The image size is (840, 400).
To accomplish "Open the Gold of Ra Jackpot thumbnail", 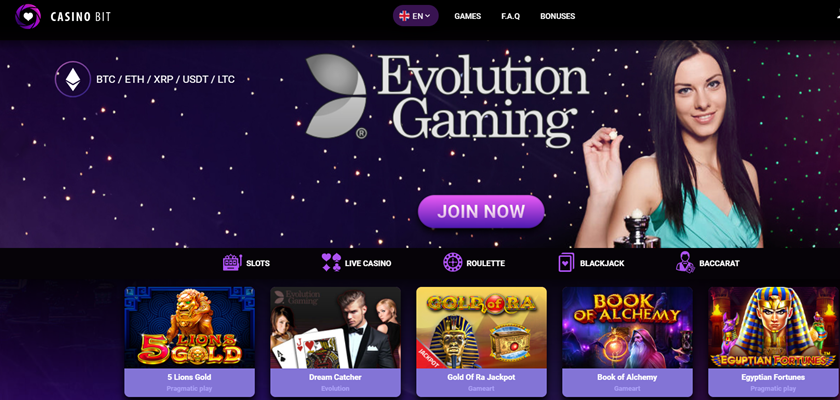I will 482,328.
